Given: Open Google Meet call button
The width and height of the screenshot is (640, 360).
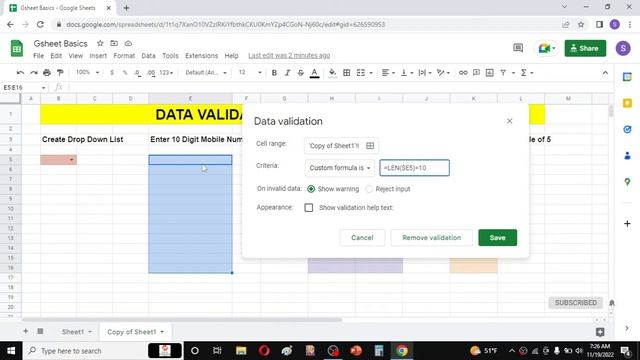Looking at the screenshot, I should (x=546, y=48).
